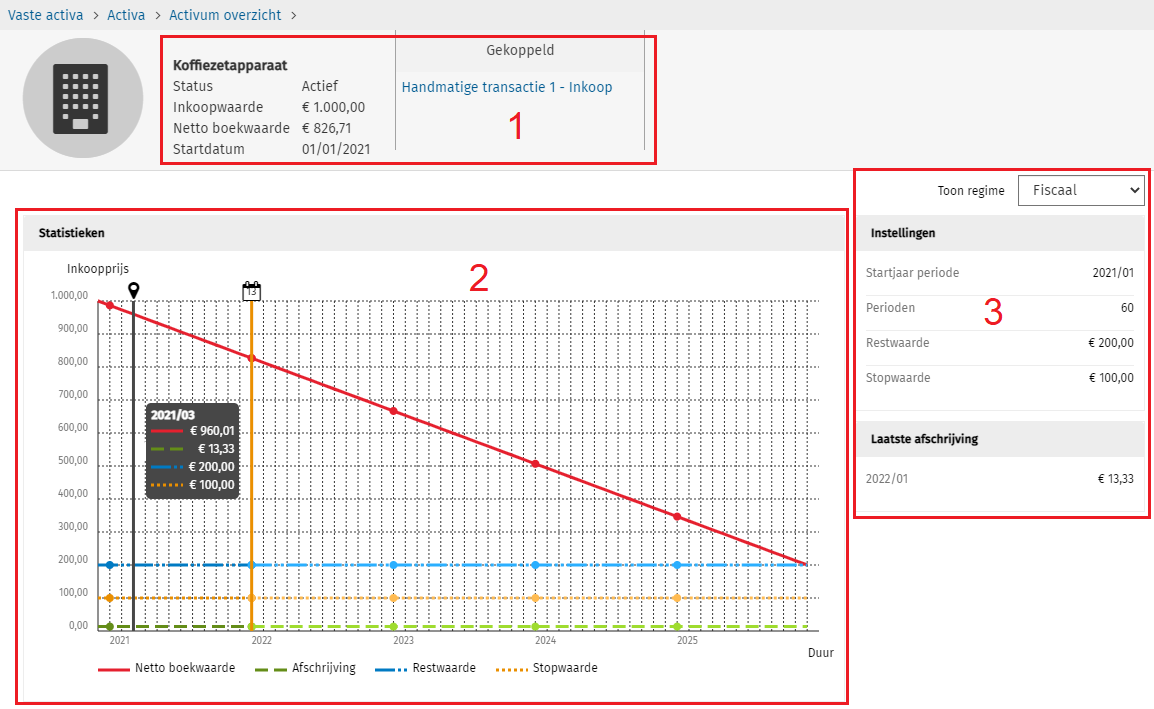
Task: Toggle Netto boekwaarde series in legend
Action: [x=166, y=668]
